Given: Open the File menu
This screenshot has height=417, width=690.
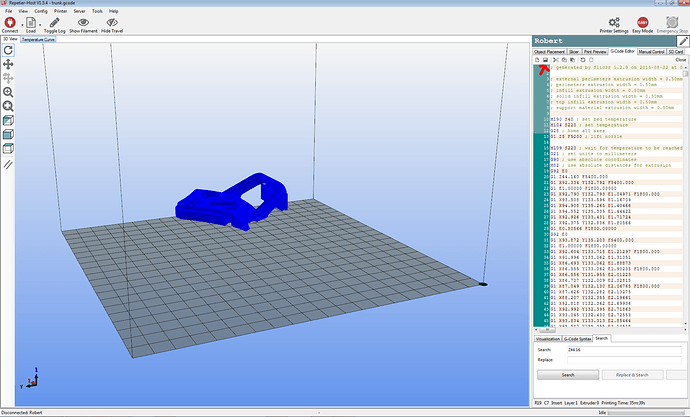Looking at the screenshot, I should coord(8,11).
